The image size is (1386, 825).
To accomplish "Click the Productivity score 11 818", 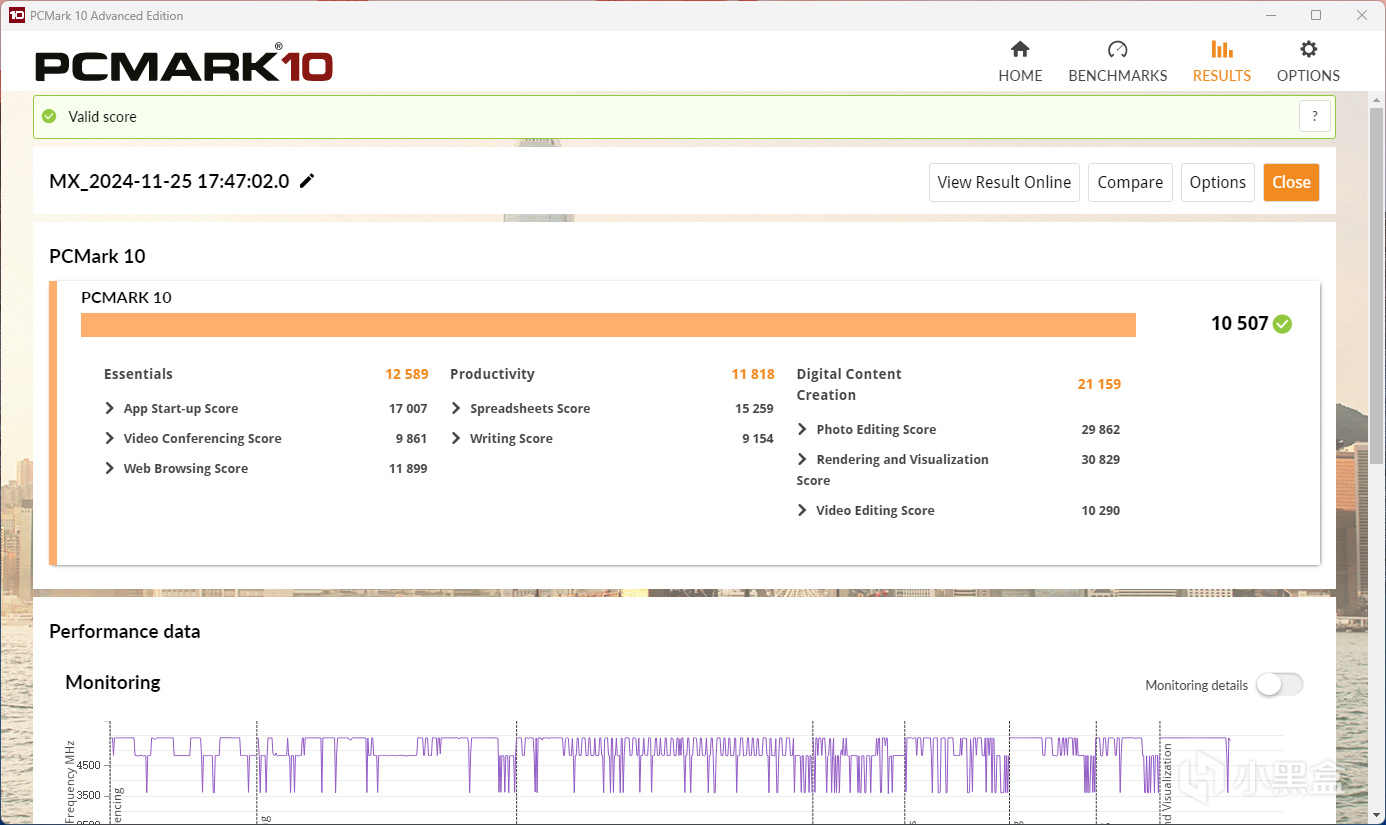I will tap(753, 374).
